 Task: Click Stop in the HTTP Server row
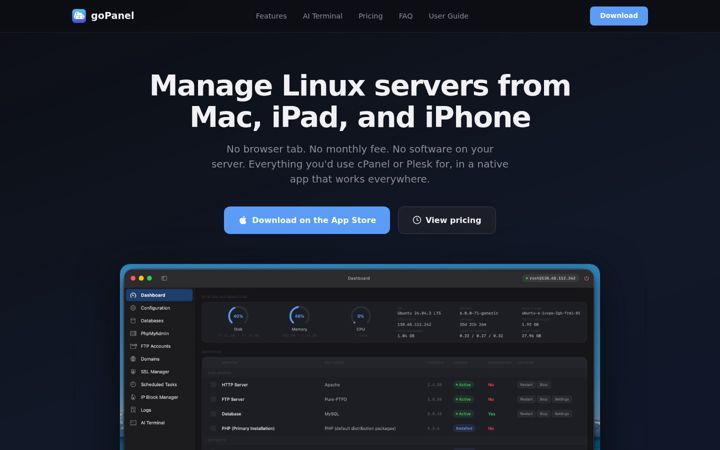point(544,385)
